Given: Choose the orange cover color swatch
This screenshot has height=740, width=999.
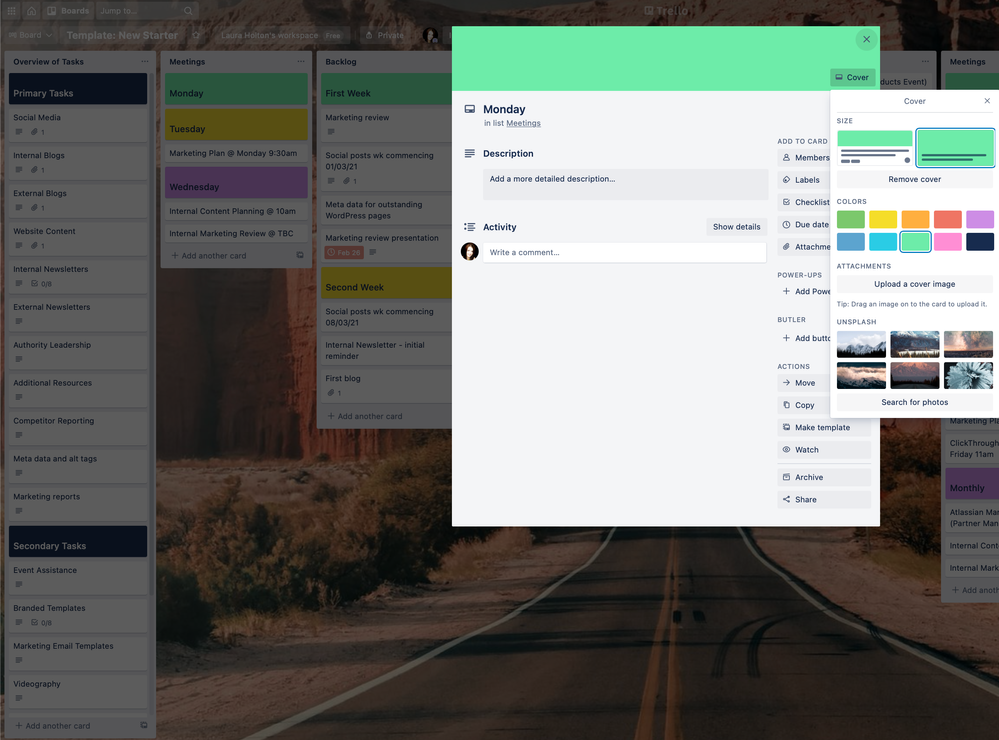Looking at the screenshot, I should tap(915, 219).
